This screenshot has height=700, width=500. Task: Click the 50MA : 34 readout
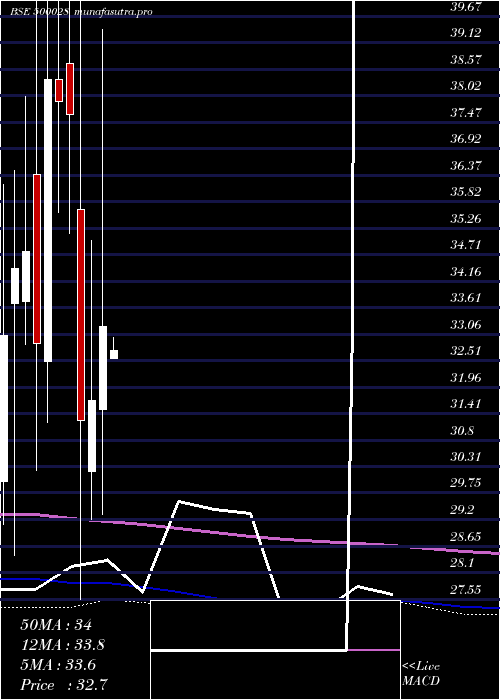pyautogui.click(x=56, y=625)
